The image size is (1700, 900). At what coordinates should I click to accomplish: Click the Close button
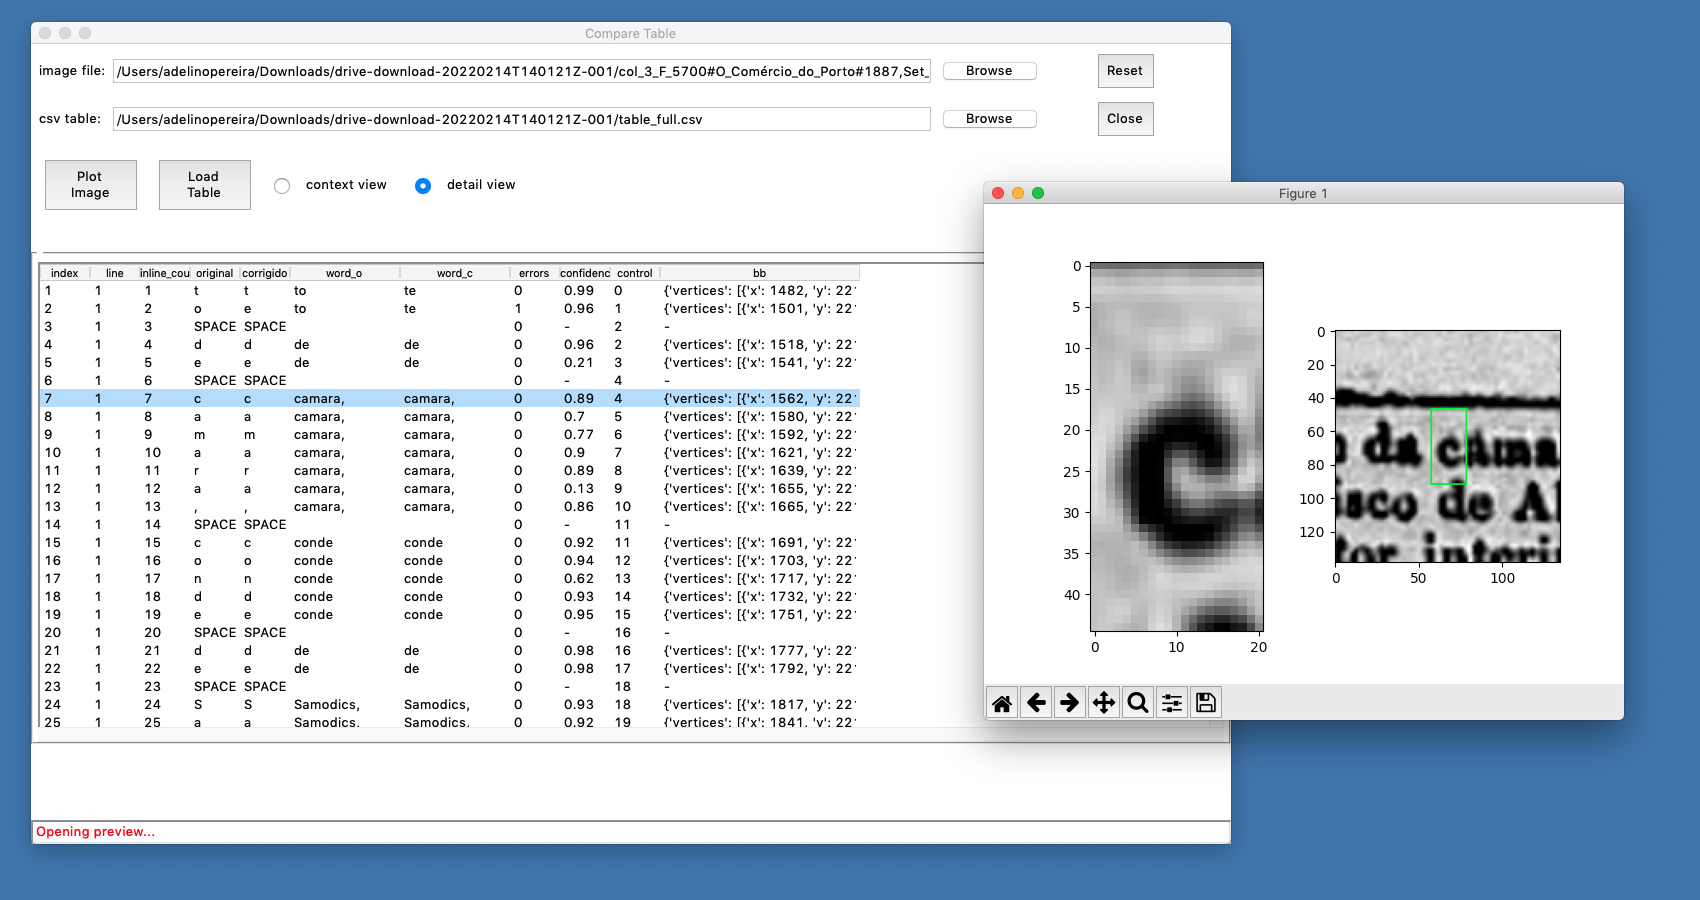1125,119
